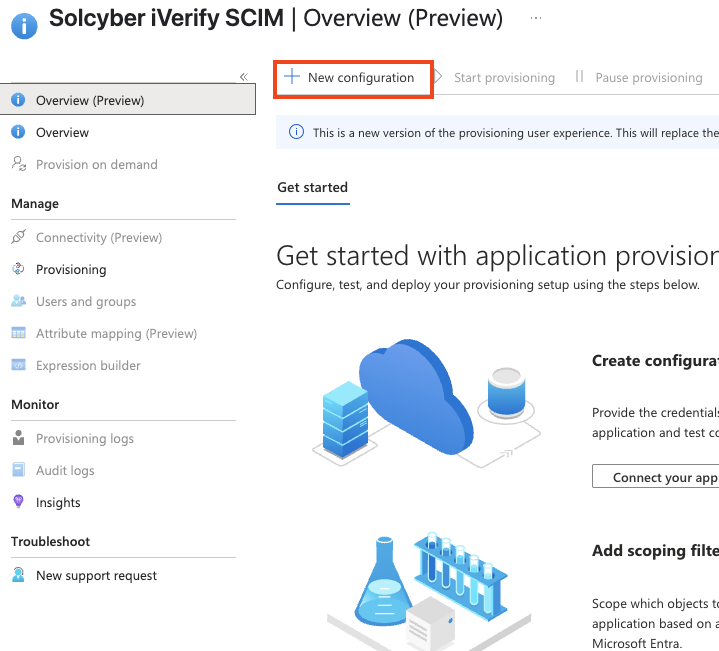
Task: Click the Provisioning logs icon
Action: pos(18,438)
